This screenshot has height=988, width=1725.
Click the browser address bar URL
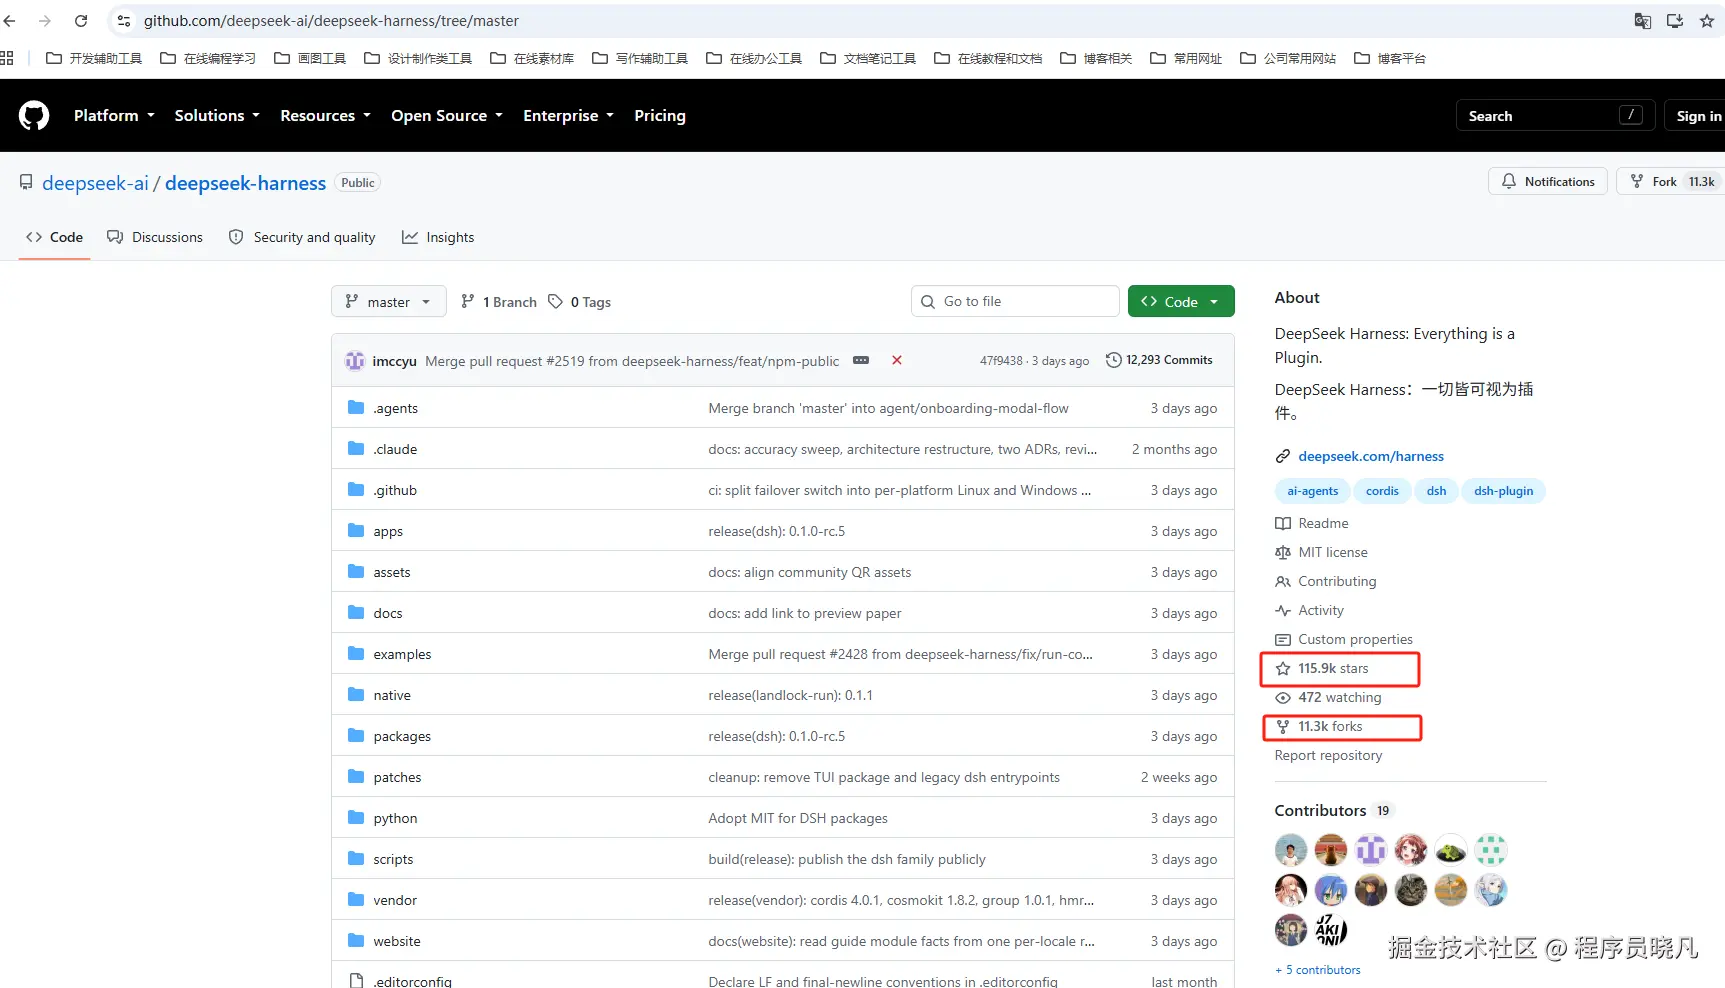(x=331, y=21)
